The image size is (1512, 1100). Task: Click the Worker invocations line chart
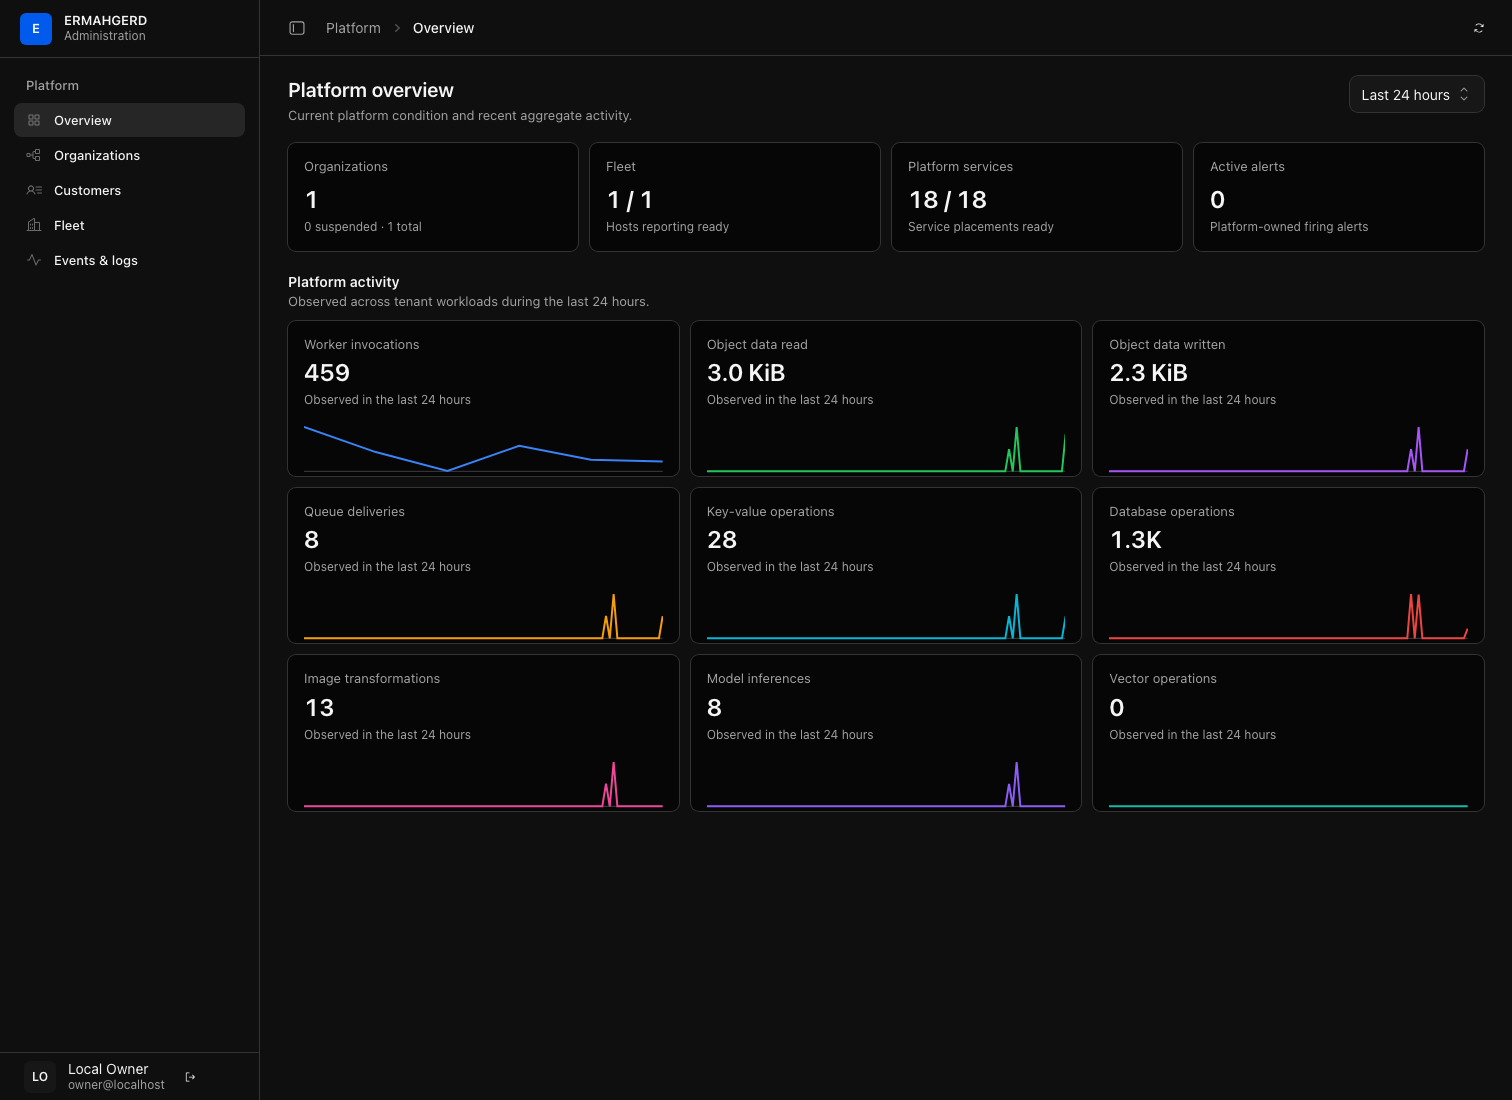pyautogui.click(x=483, y=449)
